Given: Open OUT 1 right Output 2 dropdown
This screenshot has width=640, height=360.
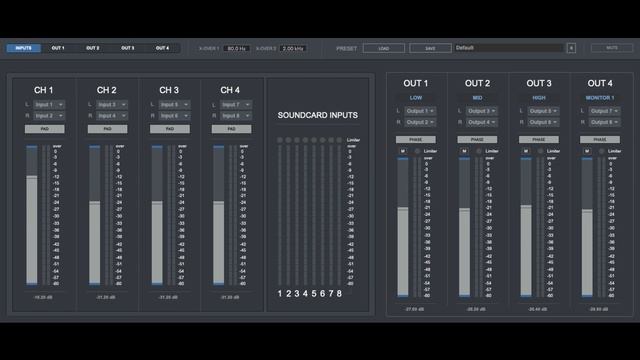Looking at the screenshot, I should click(x=420, y=122).
